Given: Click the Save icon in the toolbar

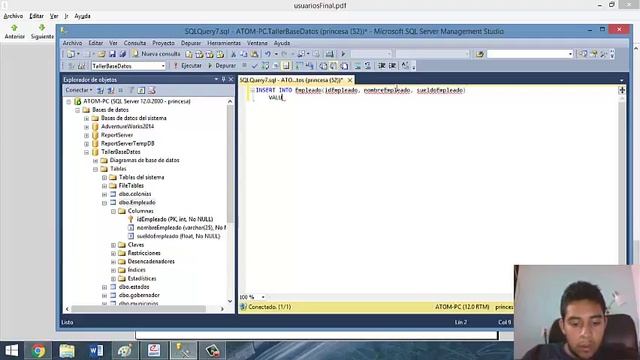Looking at the screenshot, I should coord(112,54).
